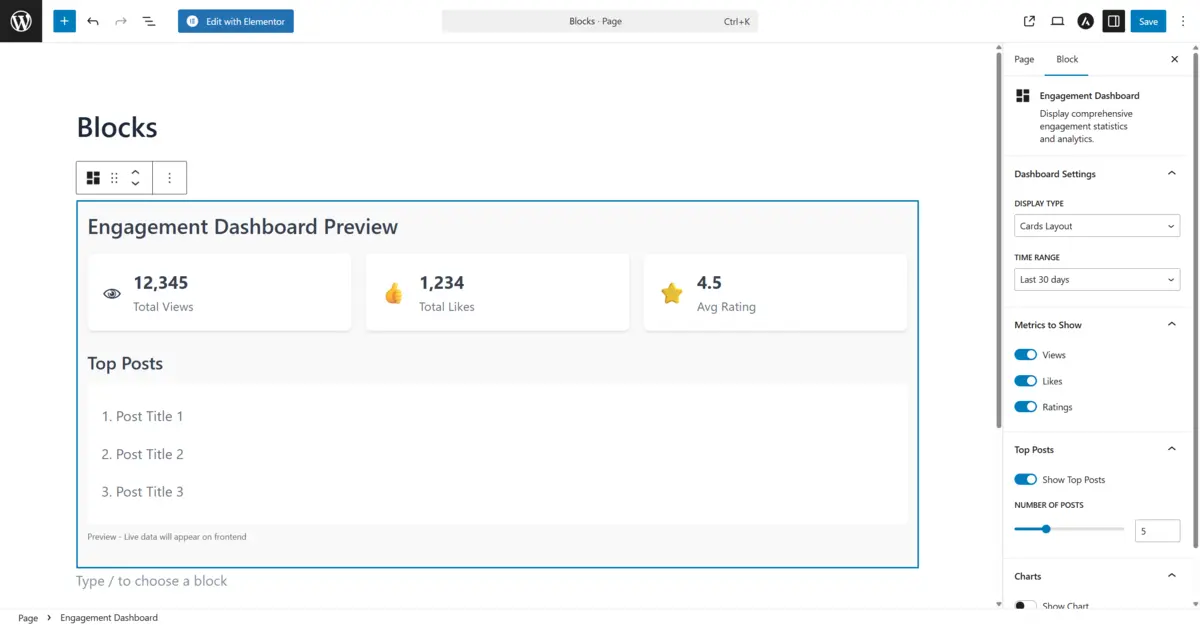1200x626 pixels.
Task: Select the Block tab in sidebar
Action: click(1067, 59)
